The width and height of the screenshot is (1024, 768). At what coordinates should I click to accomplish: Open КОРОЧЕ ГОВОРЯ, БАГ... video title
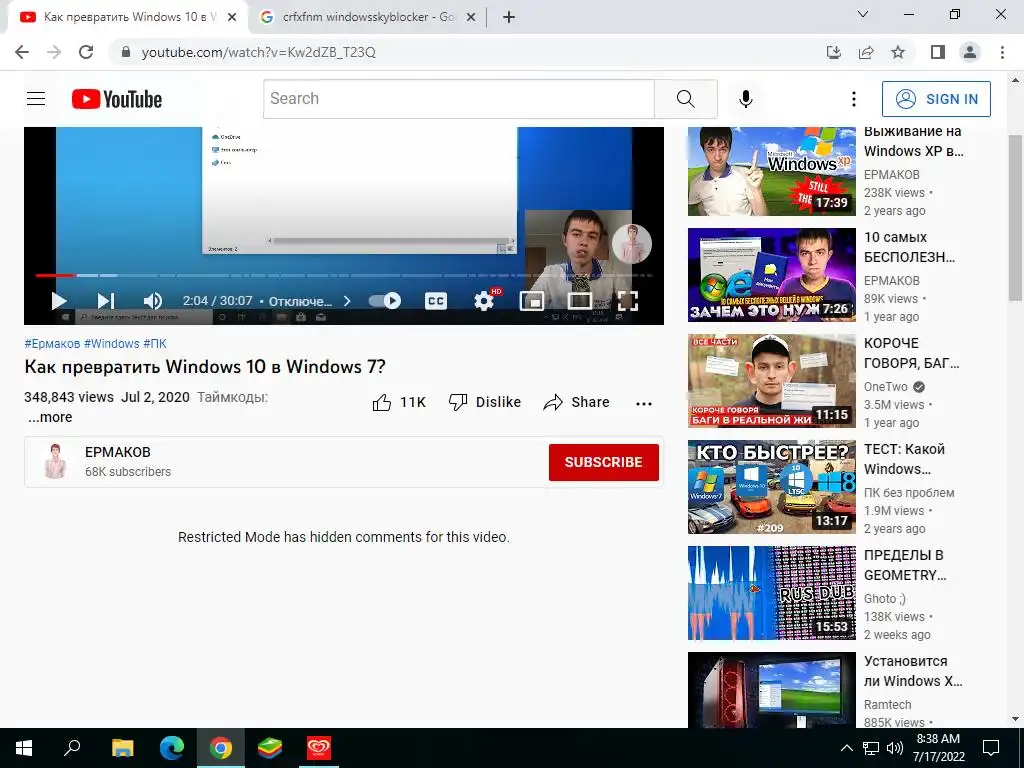[912, 353]
